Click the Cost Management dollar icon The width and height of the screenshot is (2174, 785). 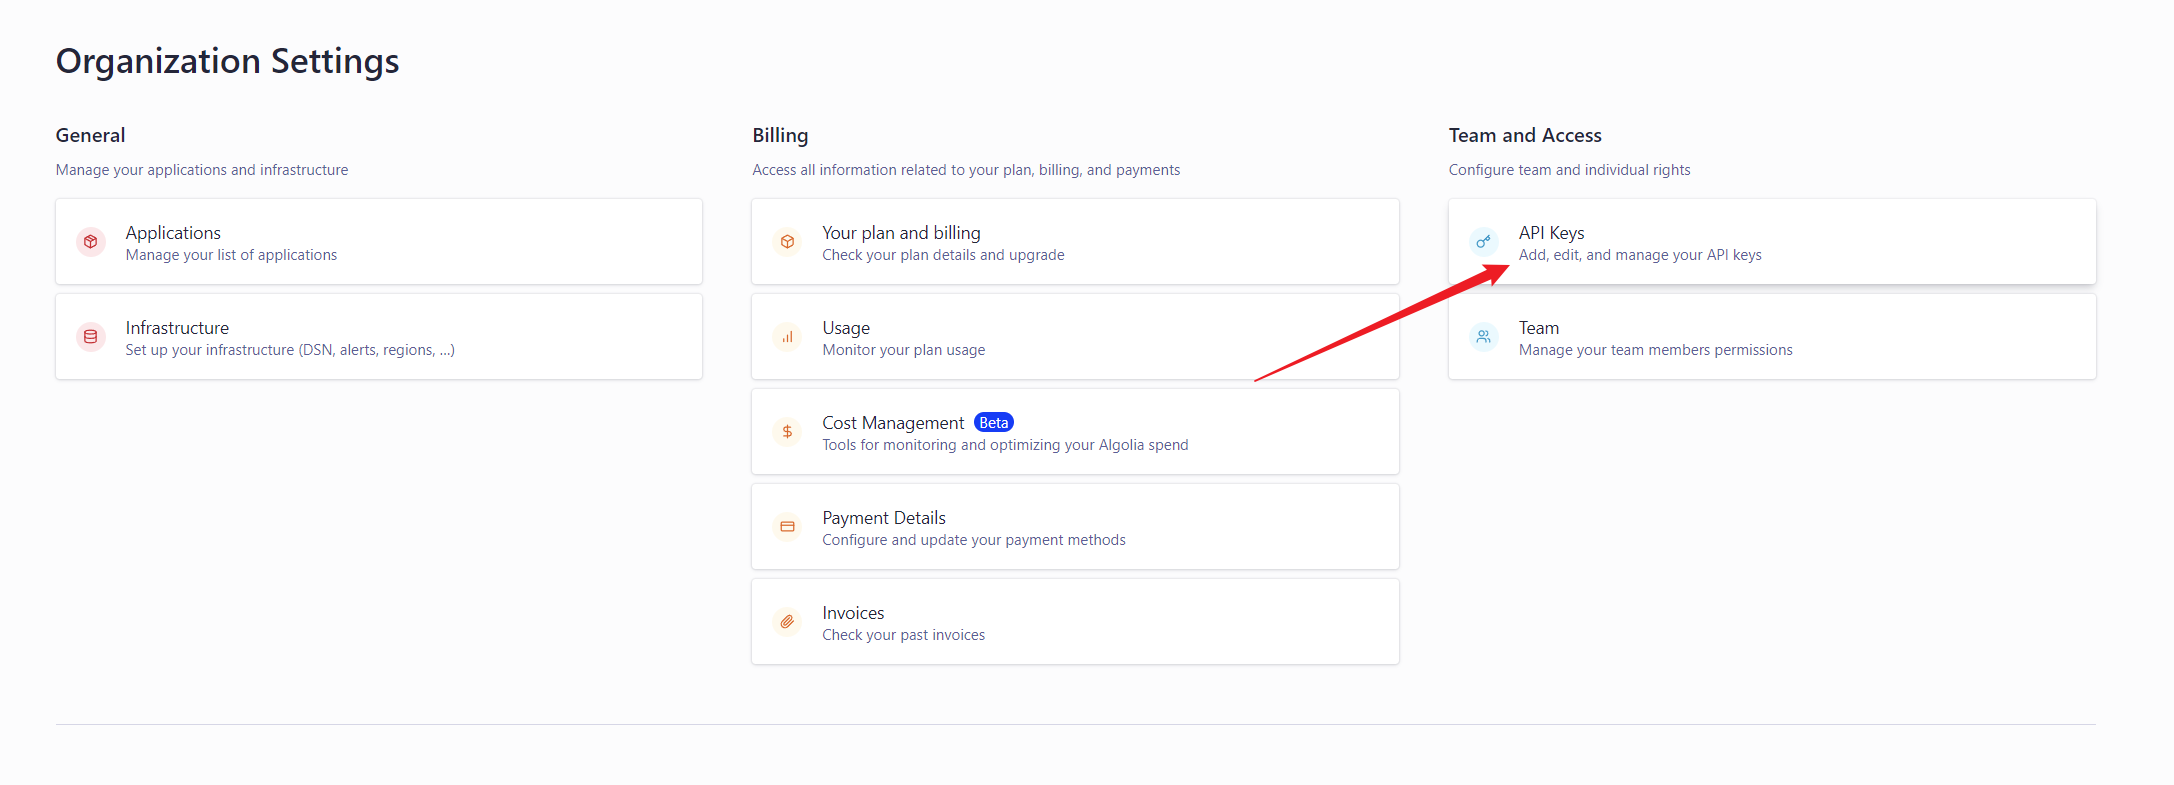(787, 432)
